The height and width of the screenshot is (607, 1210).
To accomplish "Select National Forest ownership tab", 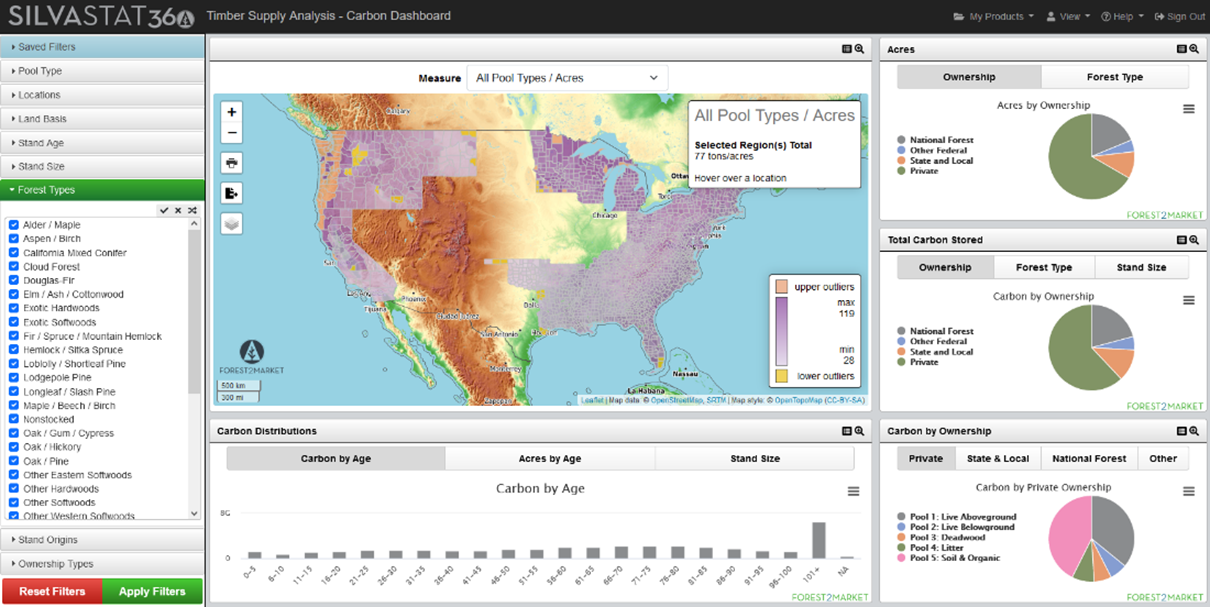I will [1089, 459].
